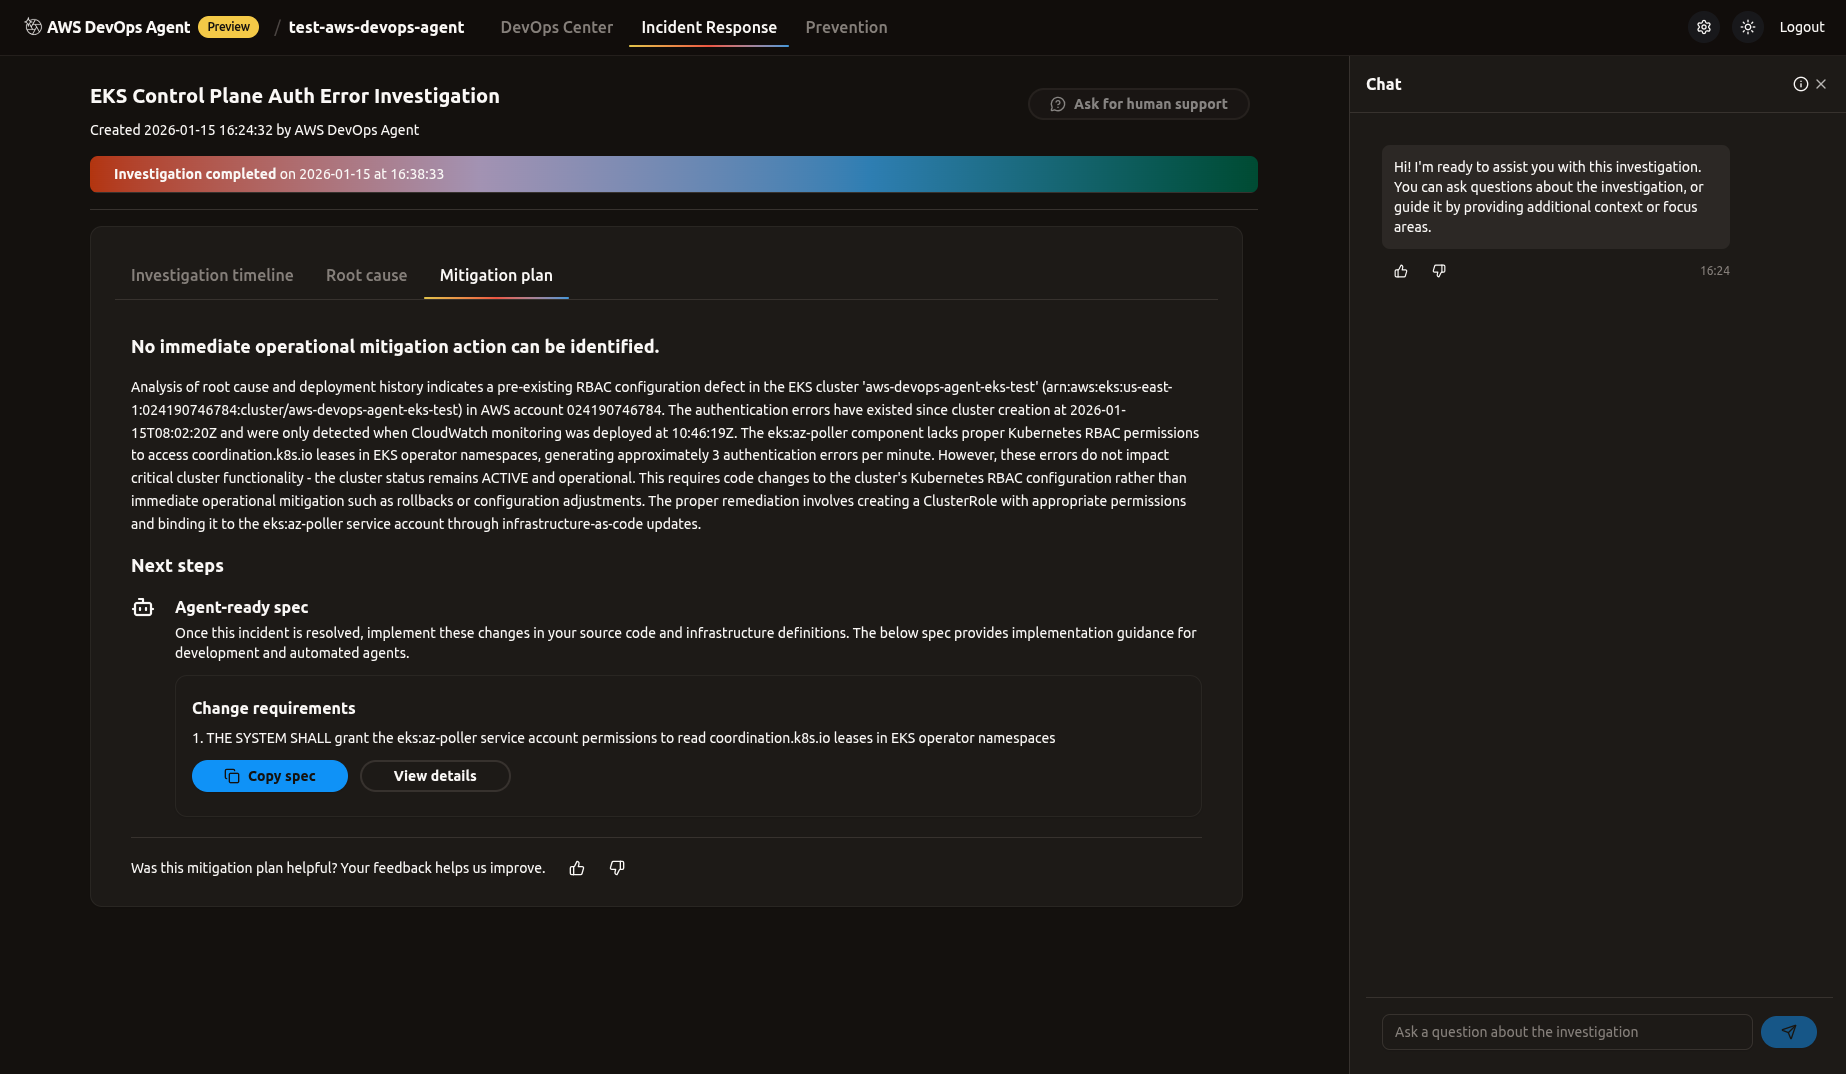Click the No immediate operational mitigation heading
The image size is (1846, 1074).
point(395,346)
